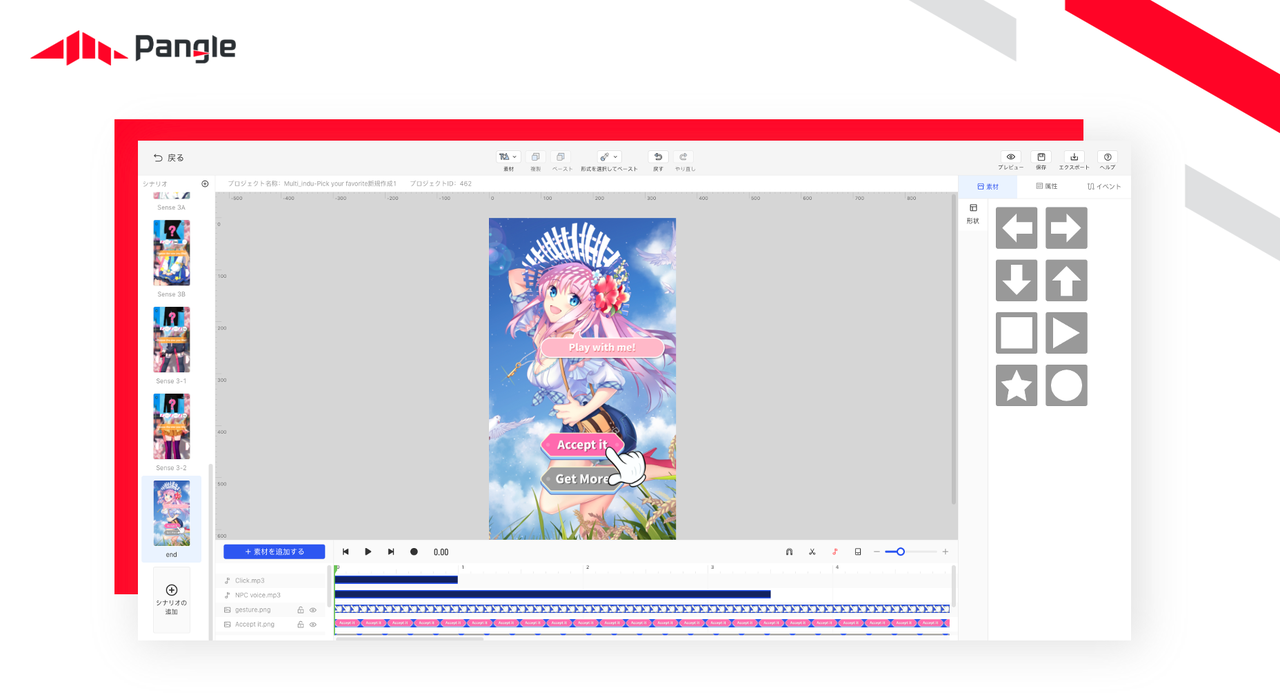The height and width of the screenshot is (697, 1280).
Task: Click the プレビュー preview eye icon
Action: pyautogui.click(x=1010, y=157)
